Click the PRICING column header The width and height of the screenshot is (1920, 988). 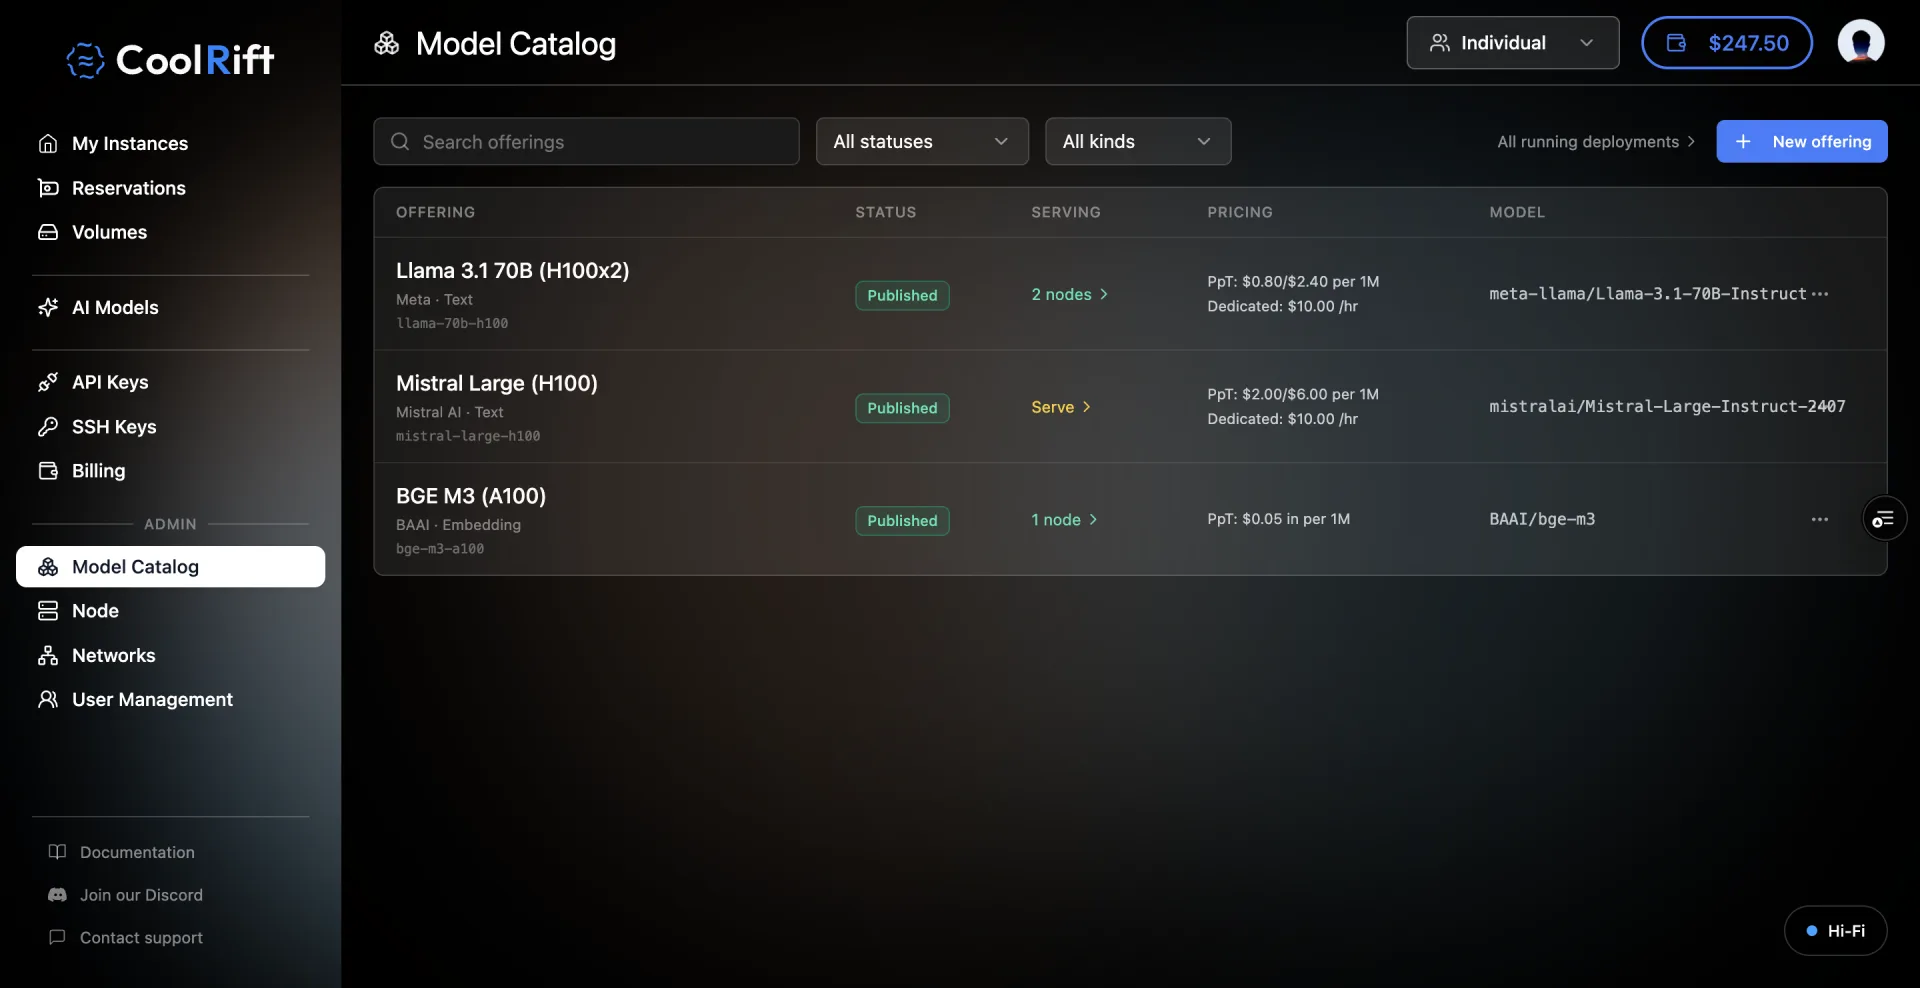(1240, 212)
